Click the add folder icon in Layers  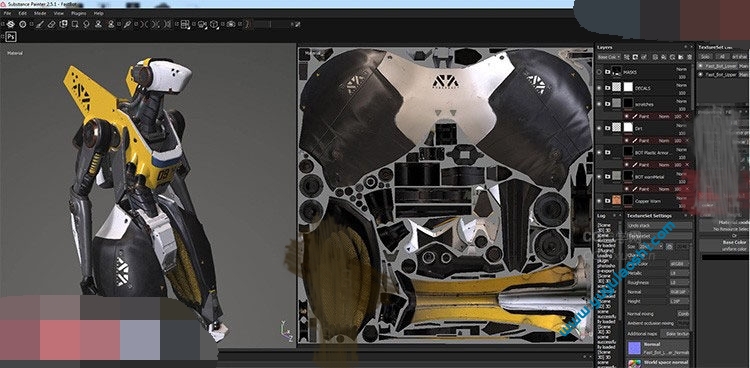pos(681,57)
